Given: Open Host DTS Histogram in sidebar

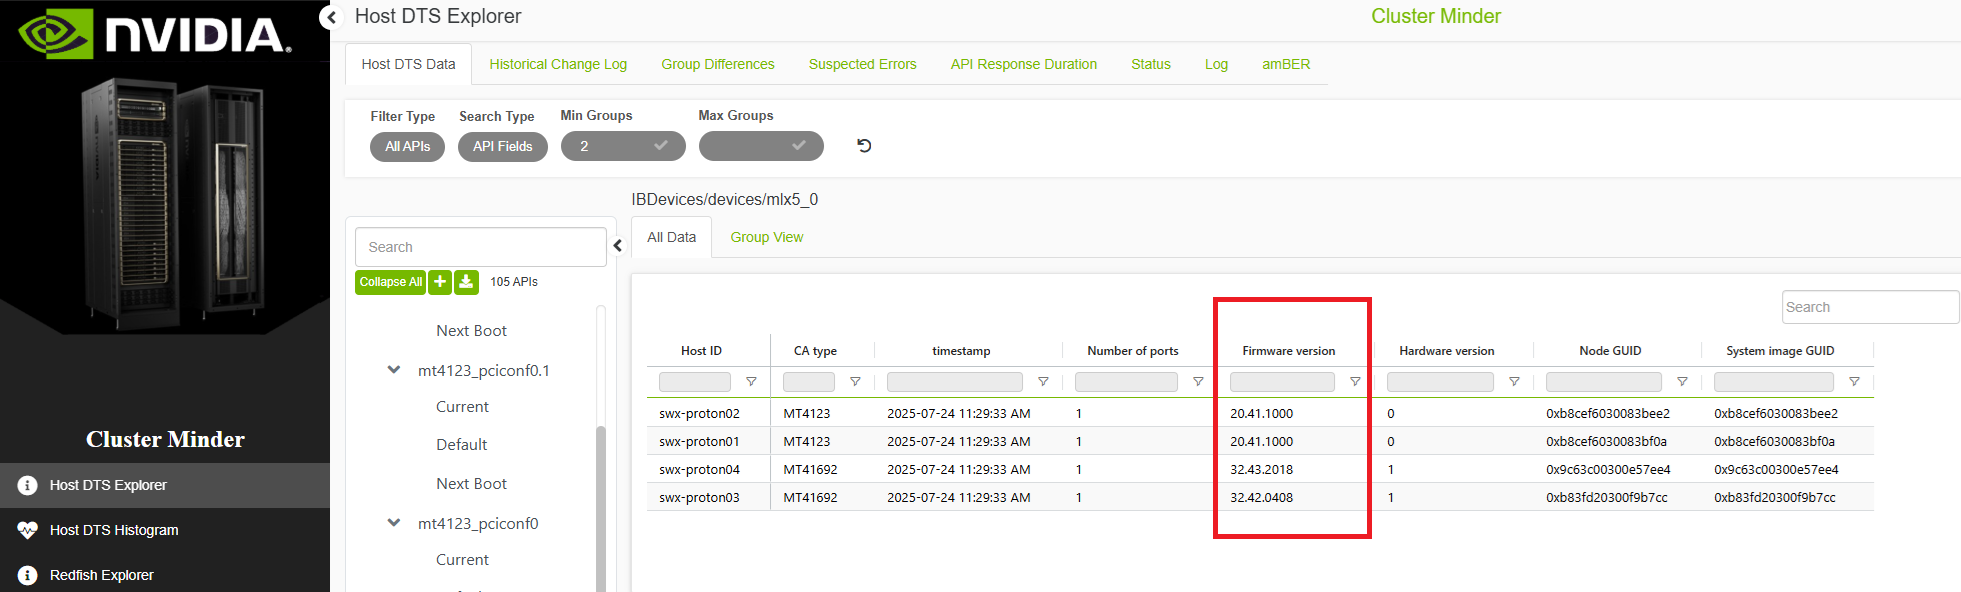Looking at the screenshot, I should tap(165, 530).
